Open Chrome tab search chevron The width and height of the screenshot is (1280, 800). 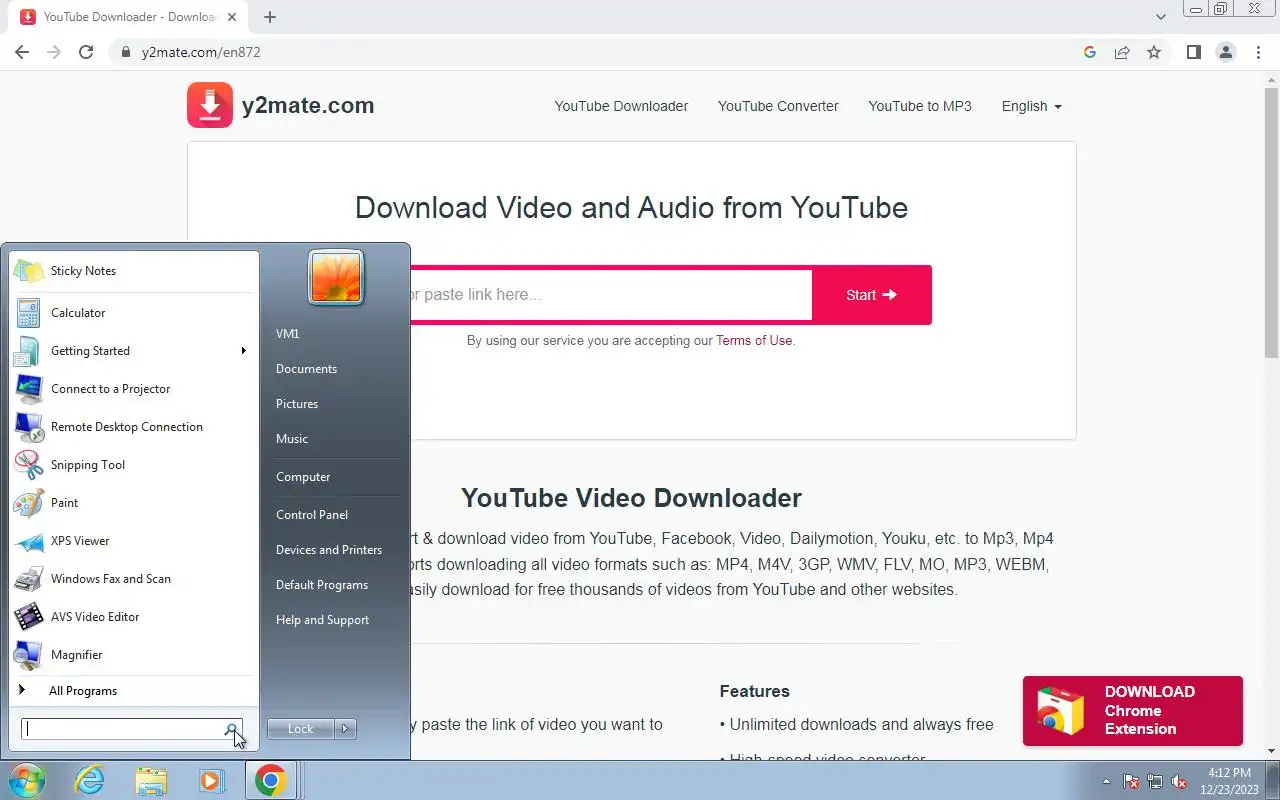click(x=1161, y=17)
